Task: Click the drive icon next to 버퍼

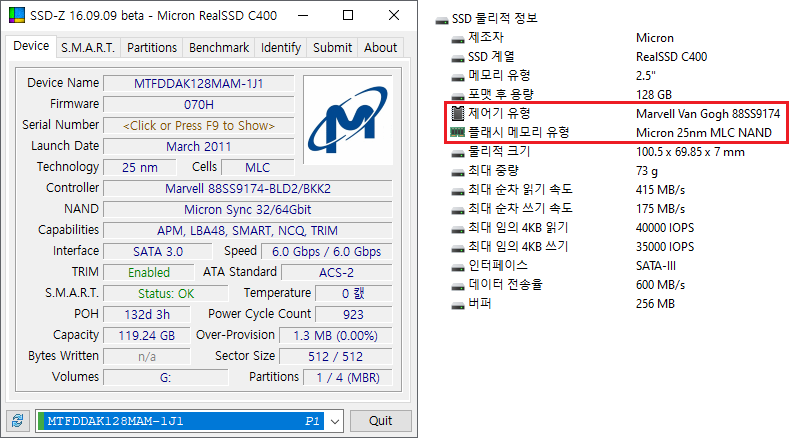Action: pyautogui.click(x=458, y=306)
